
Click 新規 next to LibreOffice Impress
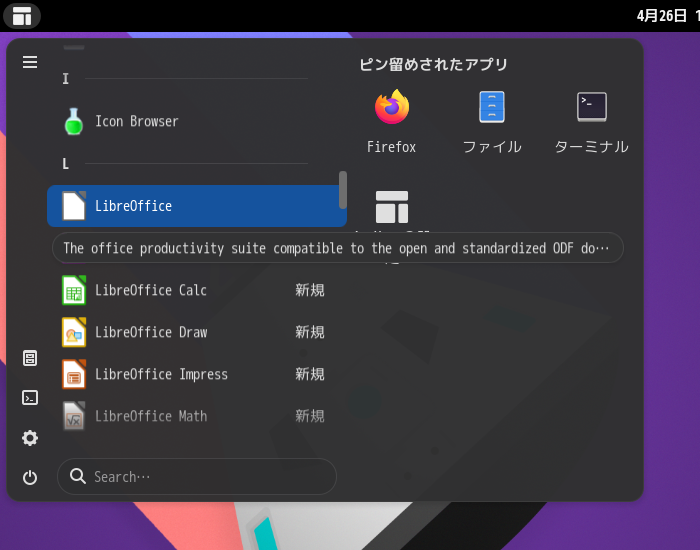click(309, 374)
